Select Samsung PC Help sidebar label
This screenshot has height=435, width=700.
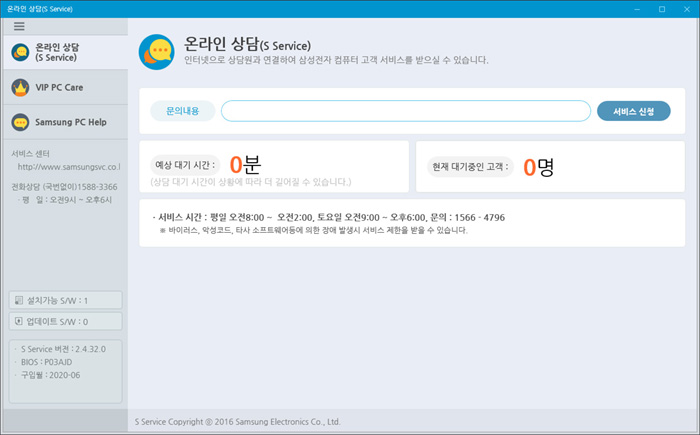[x=71, y=122]
